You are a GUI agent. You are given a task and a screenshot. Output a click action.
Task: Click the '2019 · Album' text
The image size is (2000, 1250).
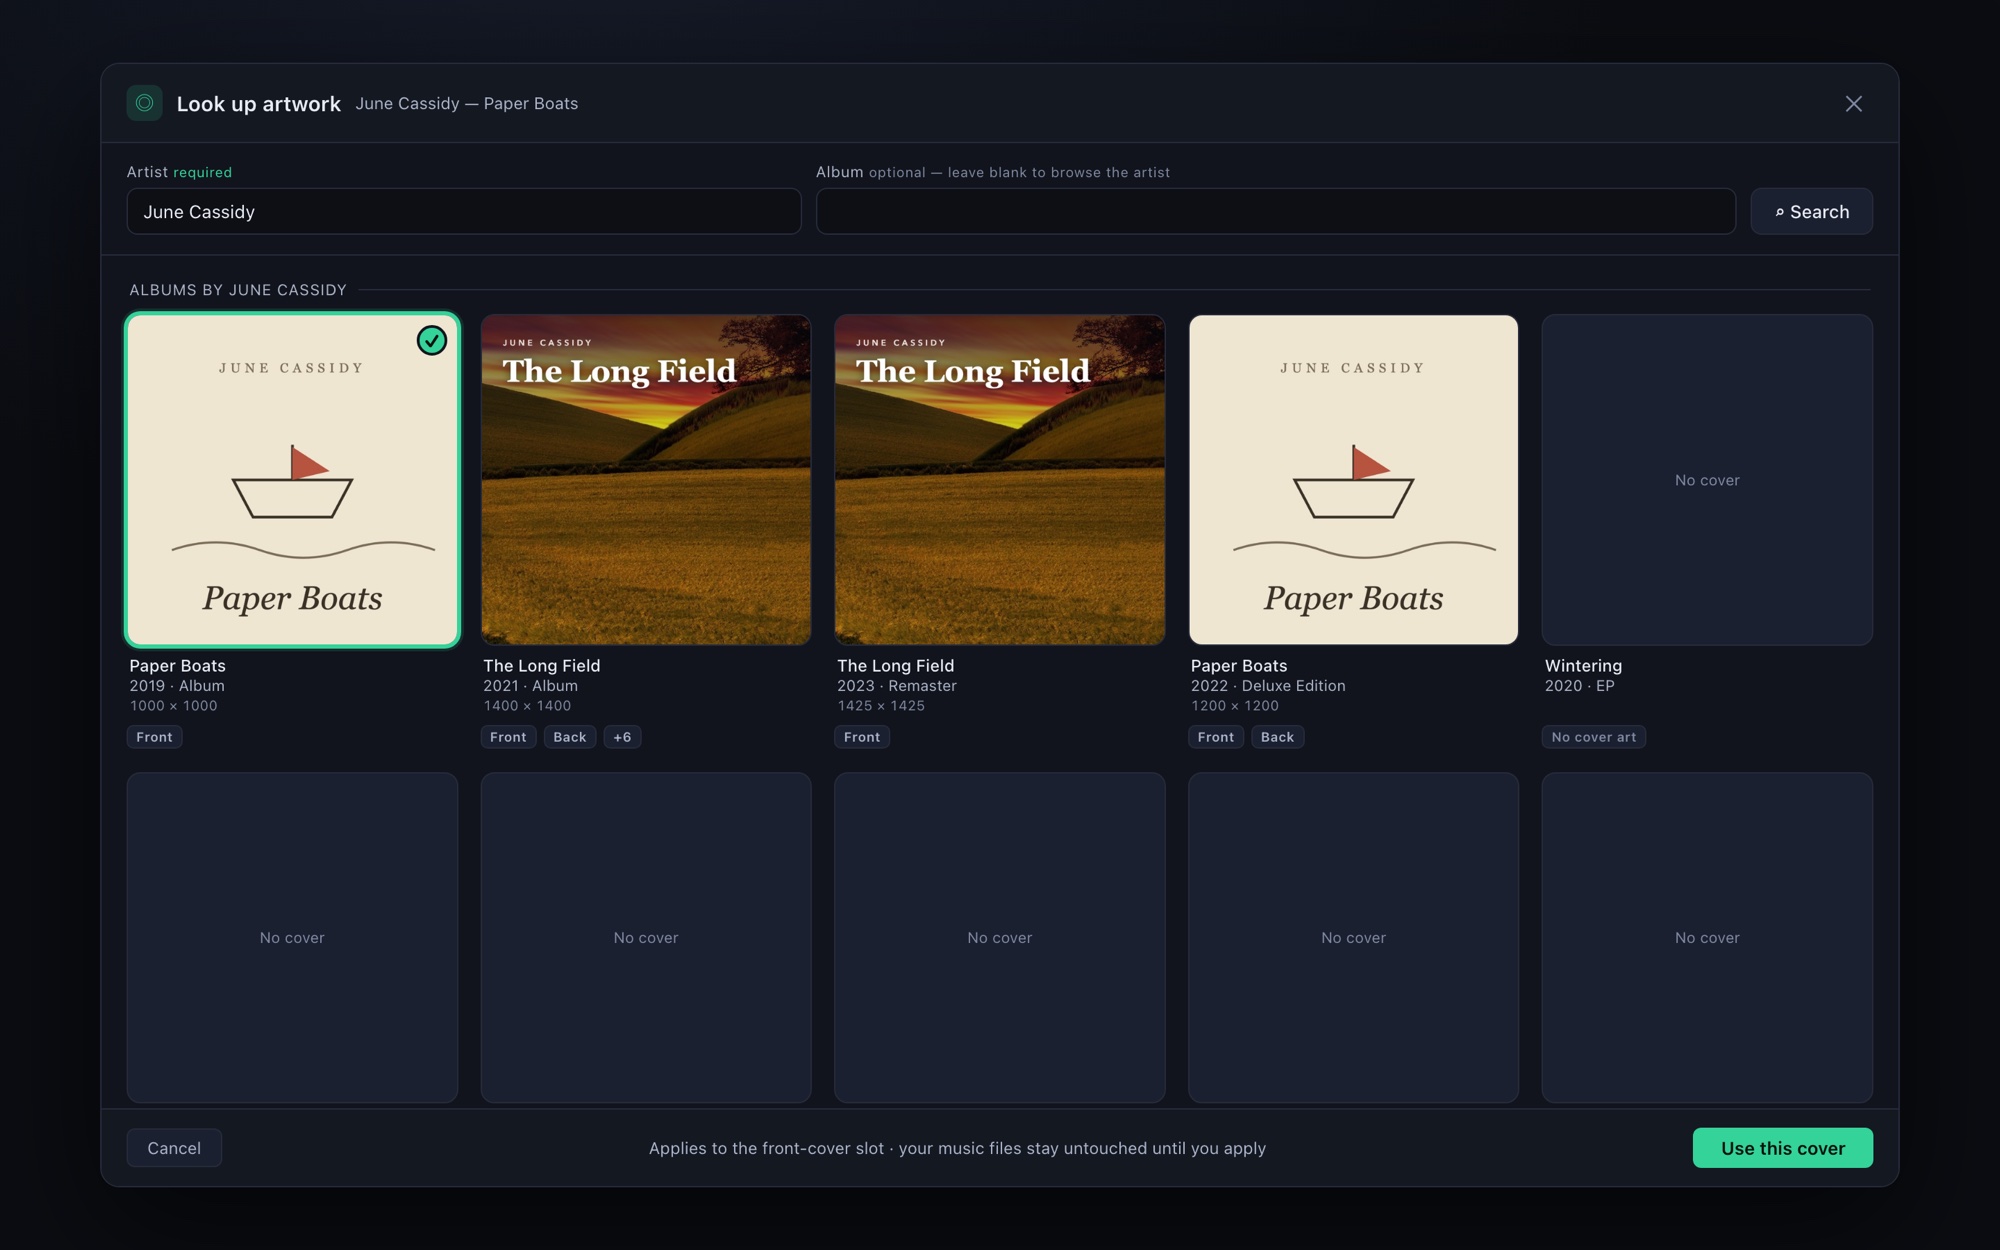pos(177,686)
